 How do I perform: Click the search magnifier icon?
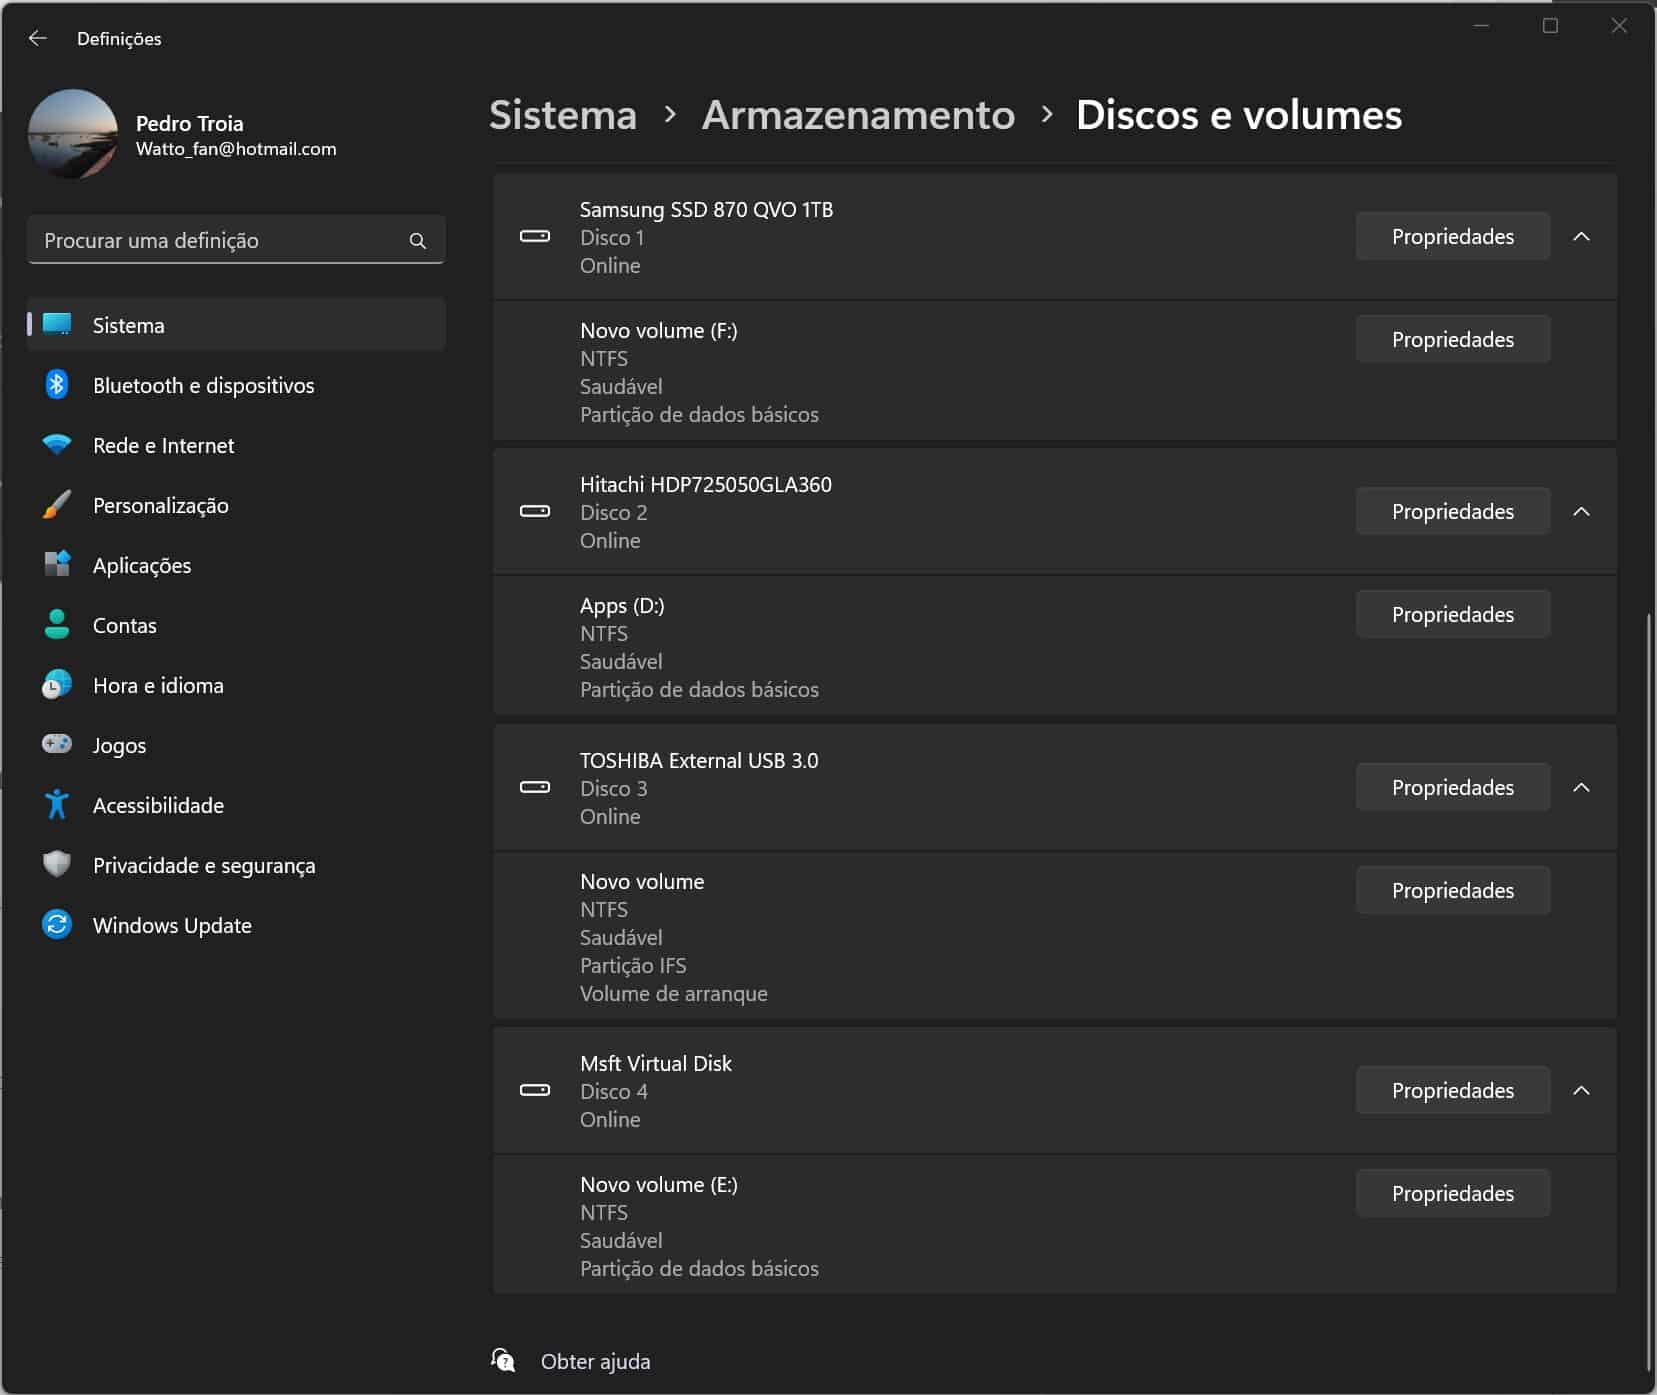tap(418, 241)
